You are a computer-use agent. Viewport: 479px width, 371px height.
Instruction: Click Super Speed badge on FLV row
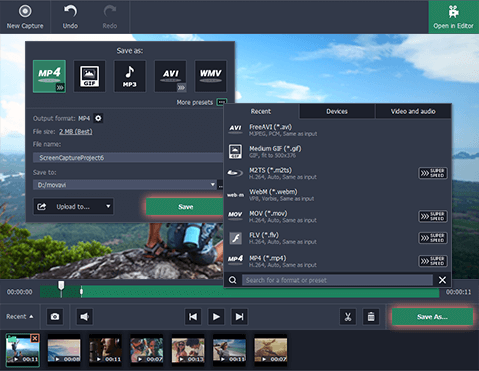coord(433,238)
